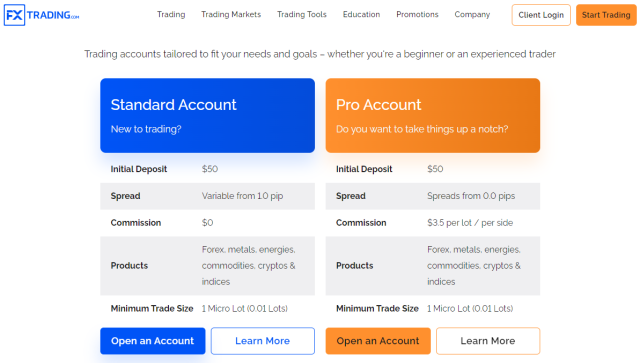Open the Trading Markets menu
640x363 pixels.
231,15
